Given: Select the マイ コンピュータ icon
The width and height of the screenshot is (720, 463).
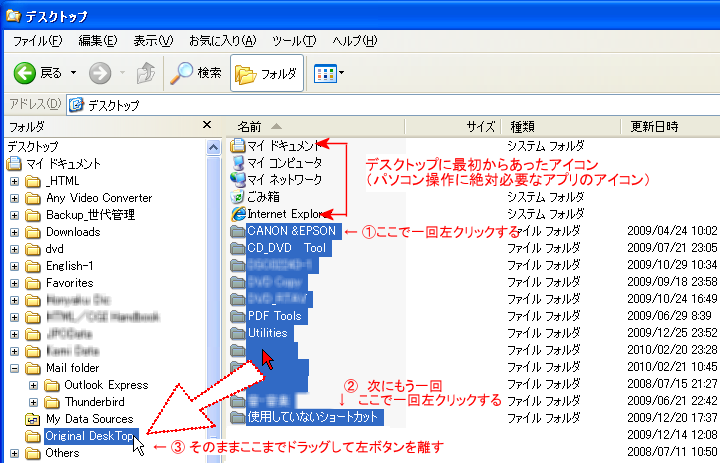Looking at the screenshot, I should [238, 162].
